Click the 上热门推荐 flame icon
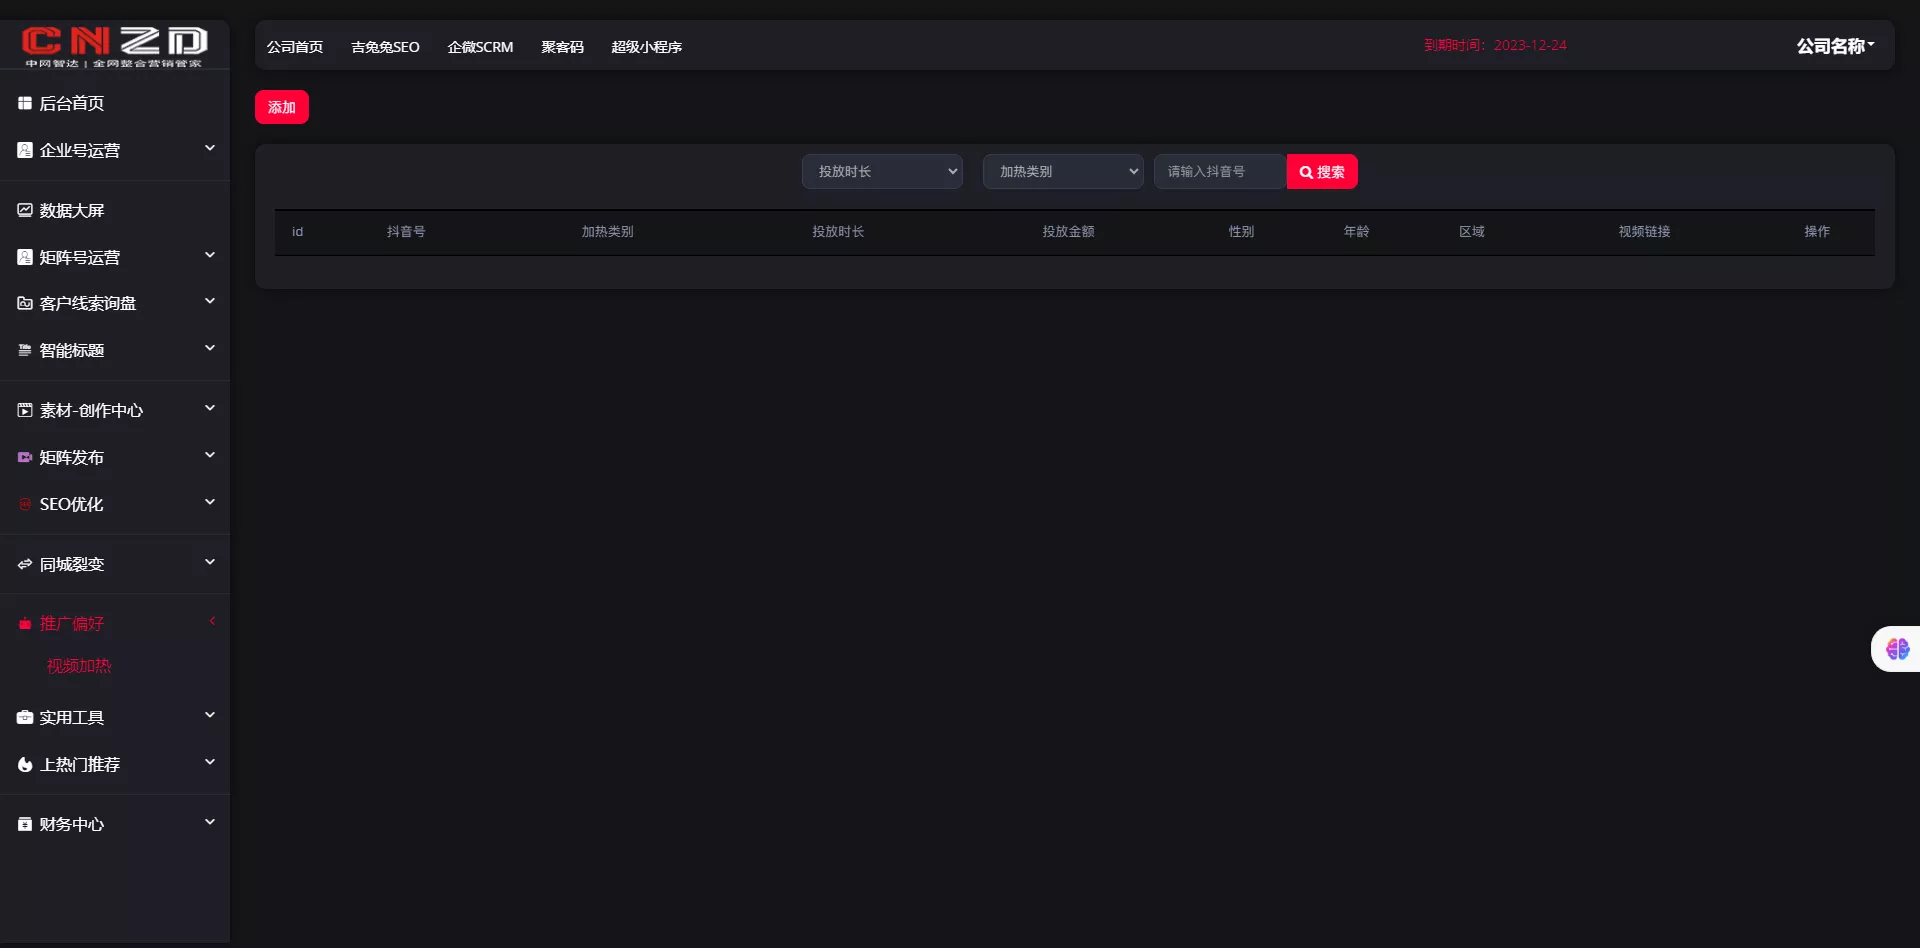The image size is (1920, 948). pyautogui.click(x=25, y=764)
